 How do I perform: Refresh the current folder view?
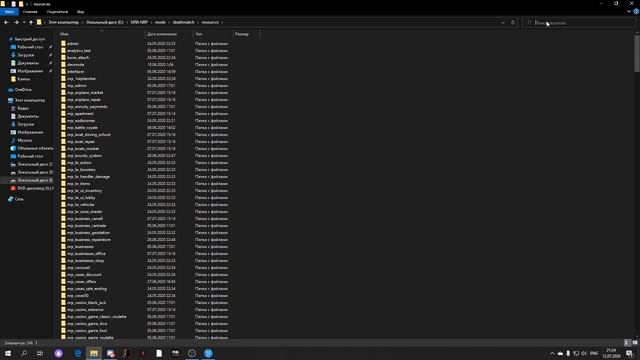pyautogui.click(x=513, y=22)
